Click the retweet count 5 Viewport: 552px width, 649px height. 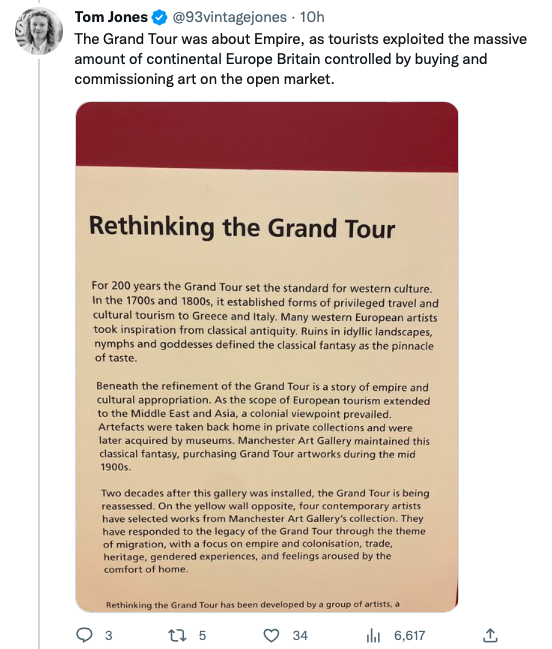[202, 635]
